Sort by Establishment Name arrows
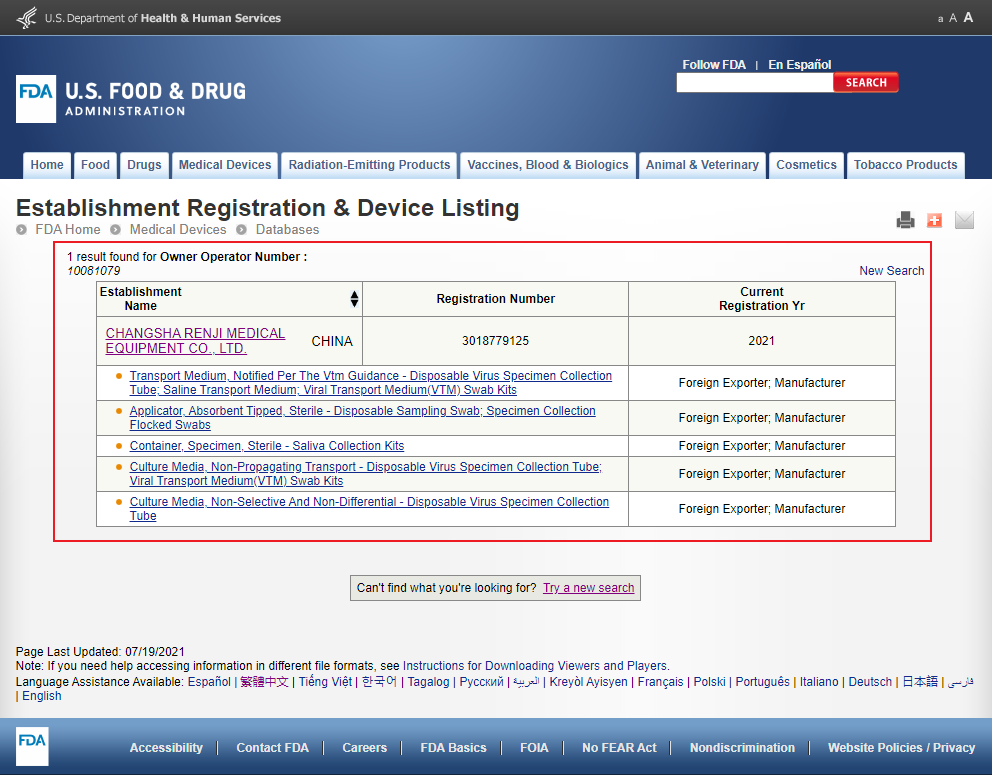 point(354,299)
